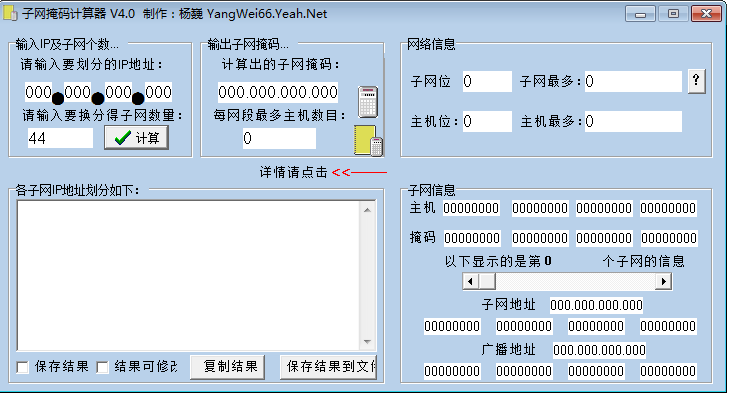Image resolution: width=731 pixels, height=393 pixels.
Task: Click the subnet selector left arrow
Action: point(470,282)
